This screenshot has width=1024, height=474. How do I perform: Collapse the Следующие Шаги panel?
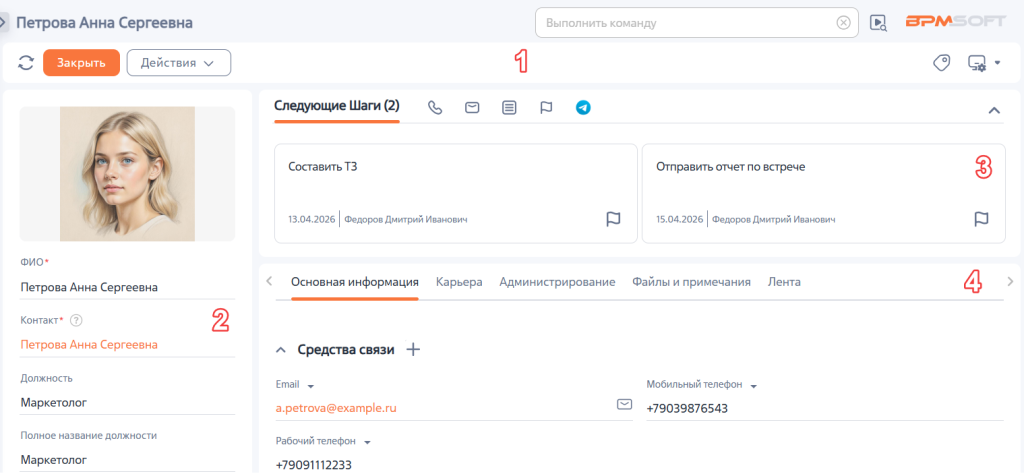[994, 110]
